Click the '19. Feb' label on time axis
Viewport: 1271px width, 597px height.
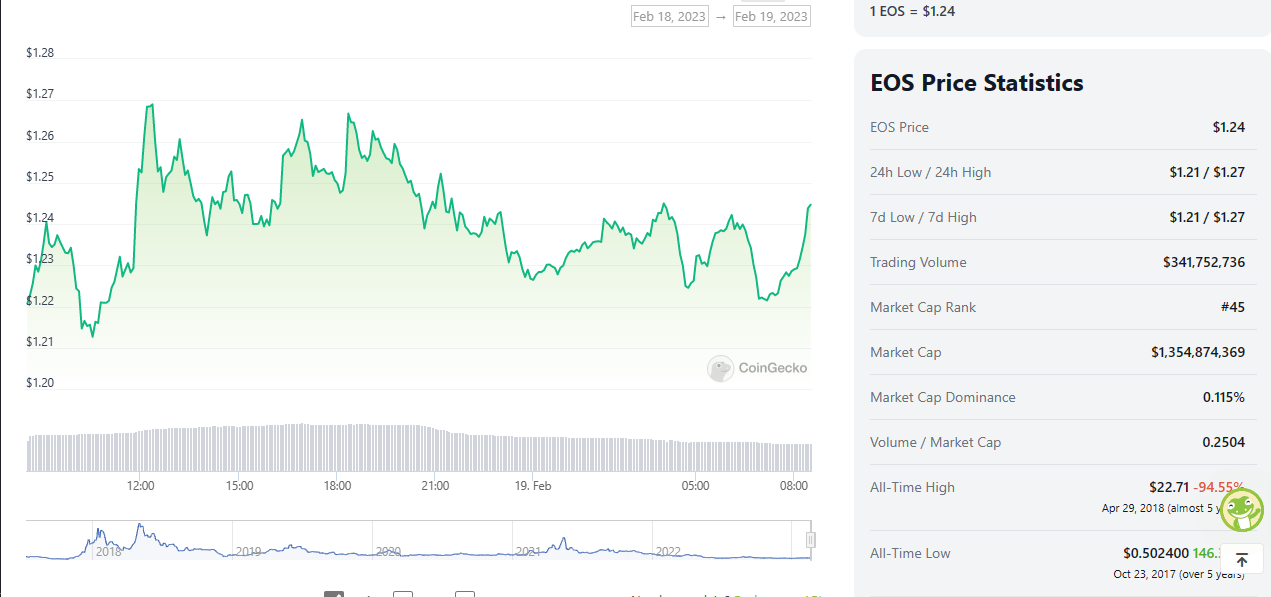(x=532, y=486)
